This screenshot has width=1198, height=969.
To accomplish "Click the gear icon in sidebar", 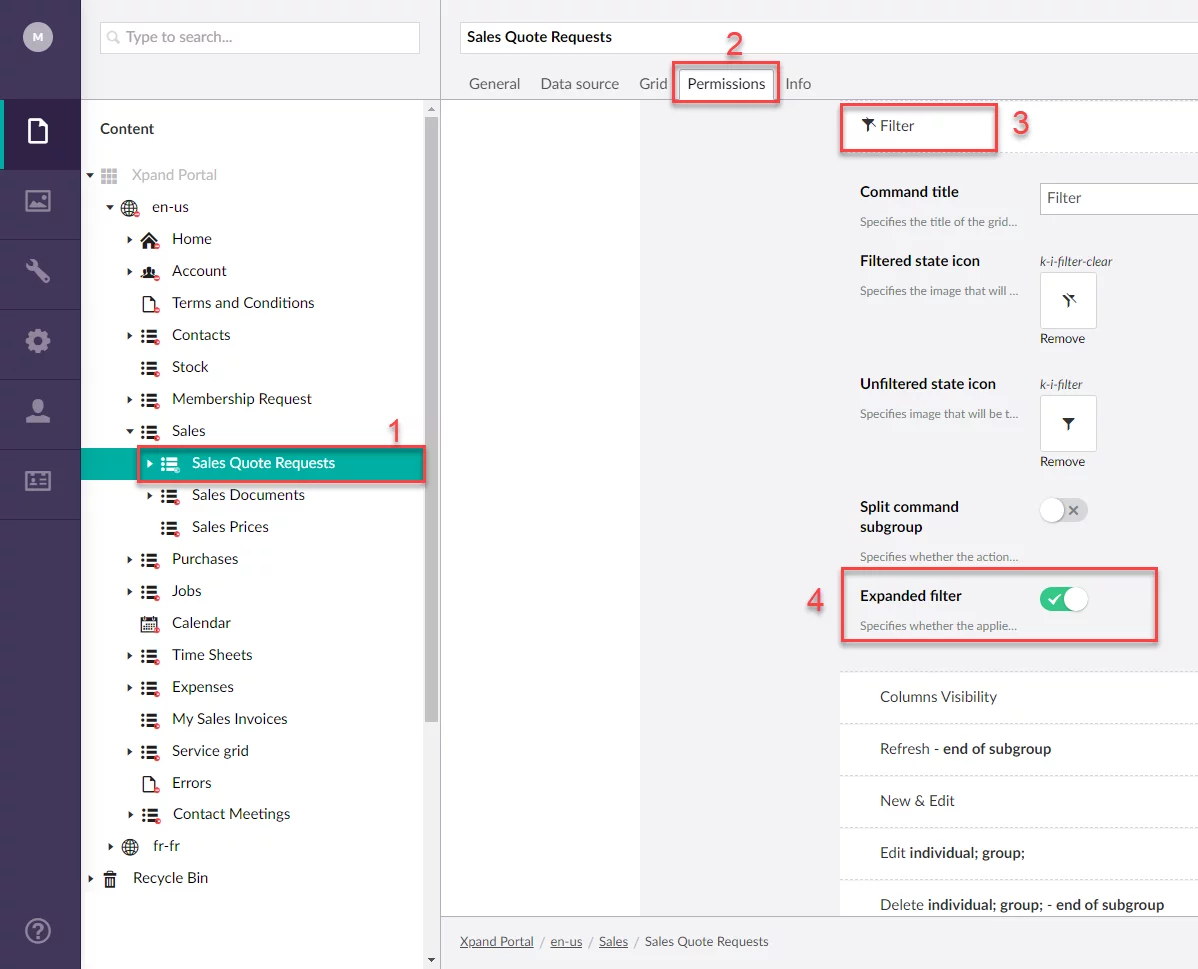I will point(38,341).
